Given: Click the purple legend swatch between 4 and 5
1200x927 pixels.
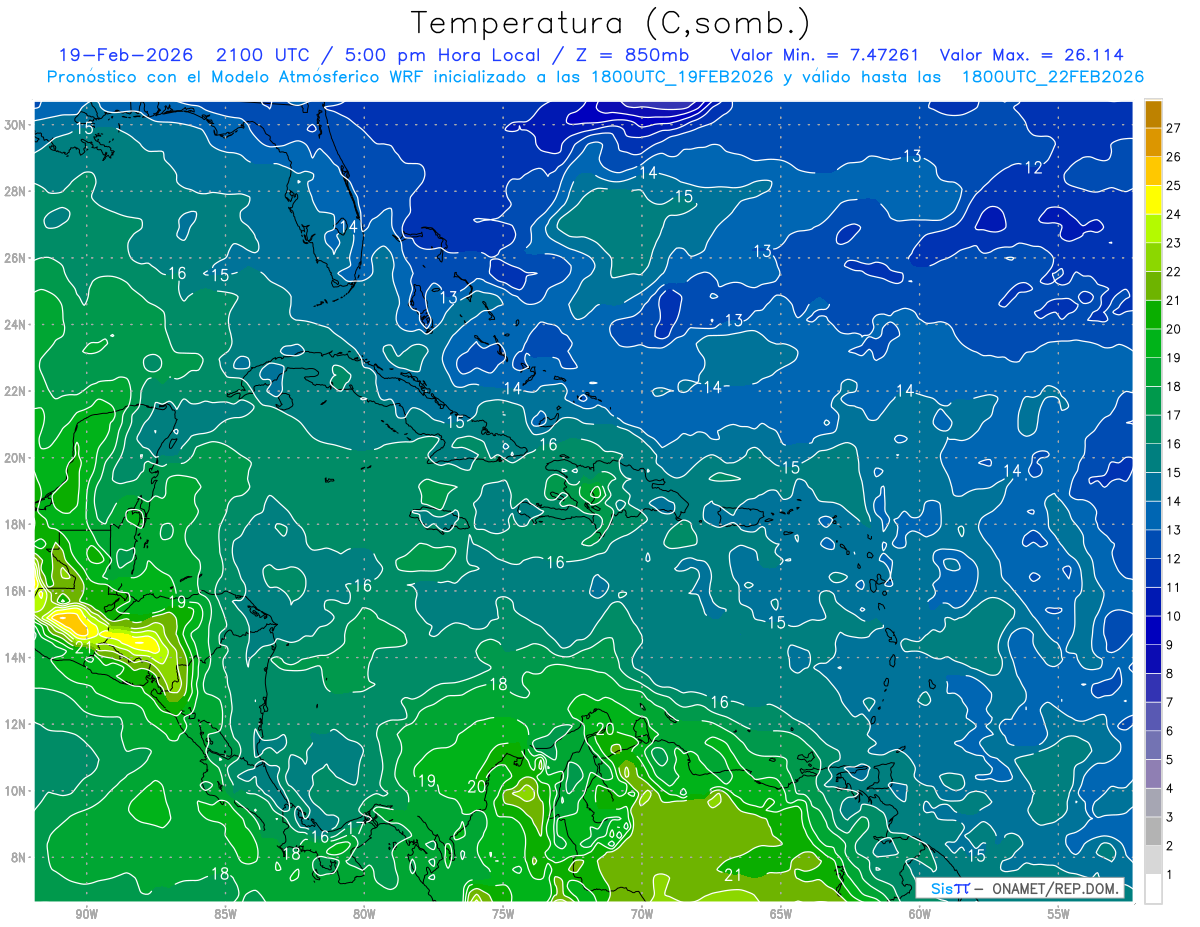Looking at the screenshot, I should (x=1153, y=774).
